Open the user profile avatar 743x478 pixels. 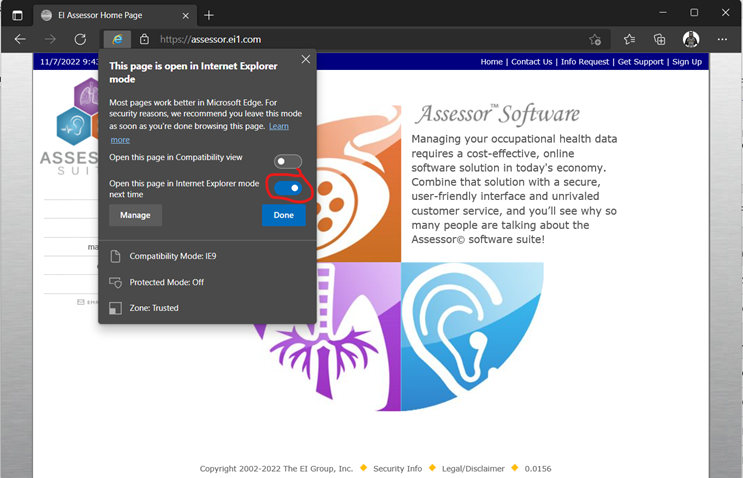click(691, 39)
